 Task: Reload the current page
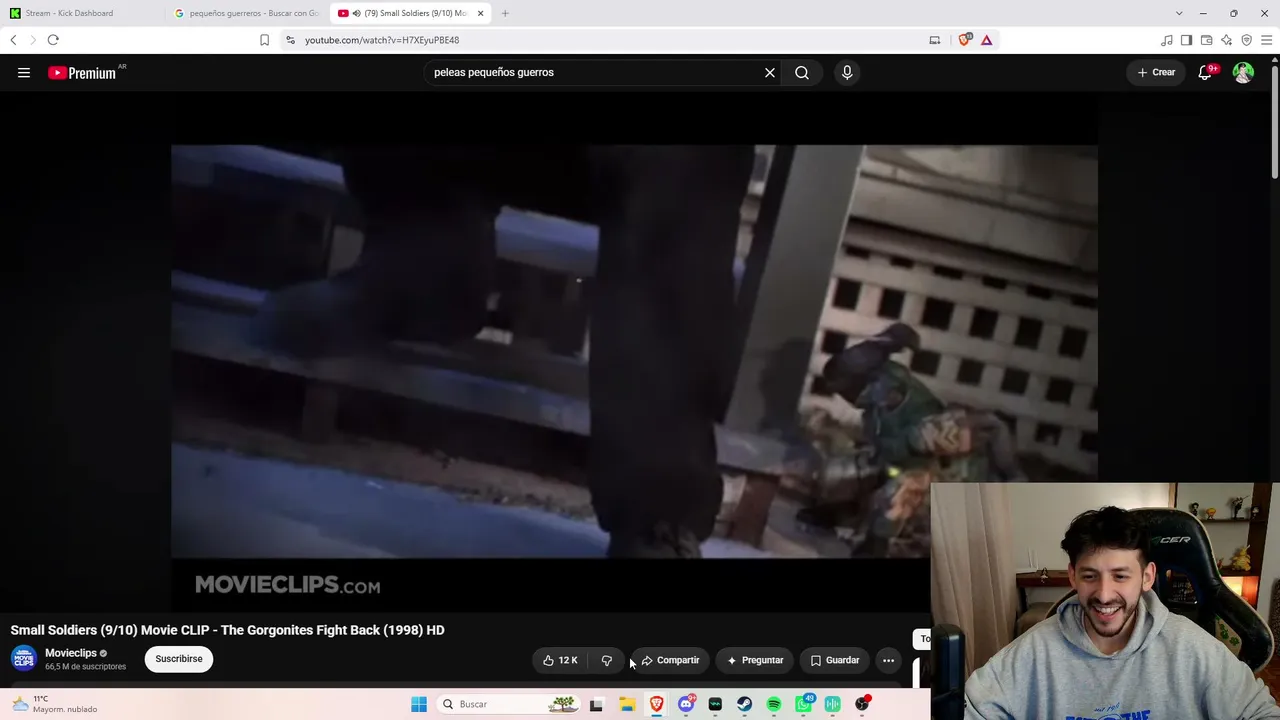(53, 40)
